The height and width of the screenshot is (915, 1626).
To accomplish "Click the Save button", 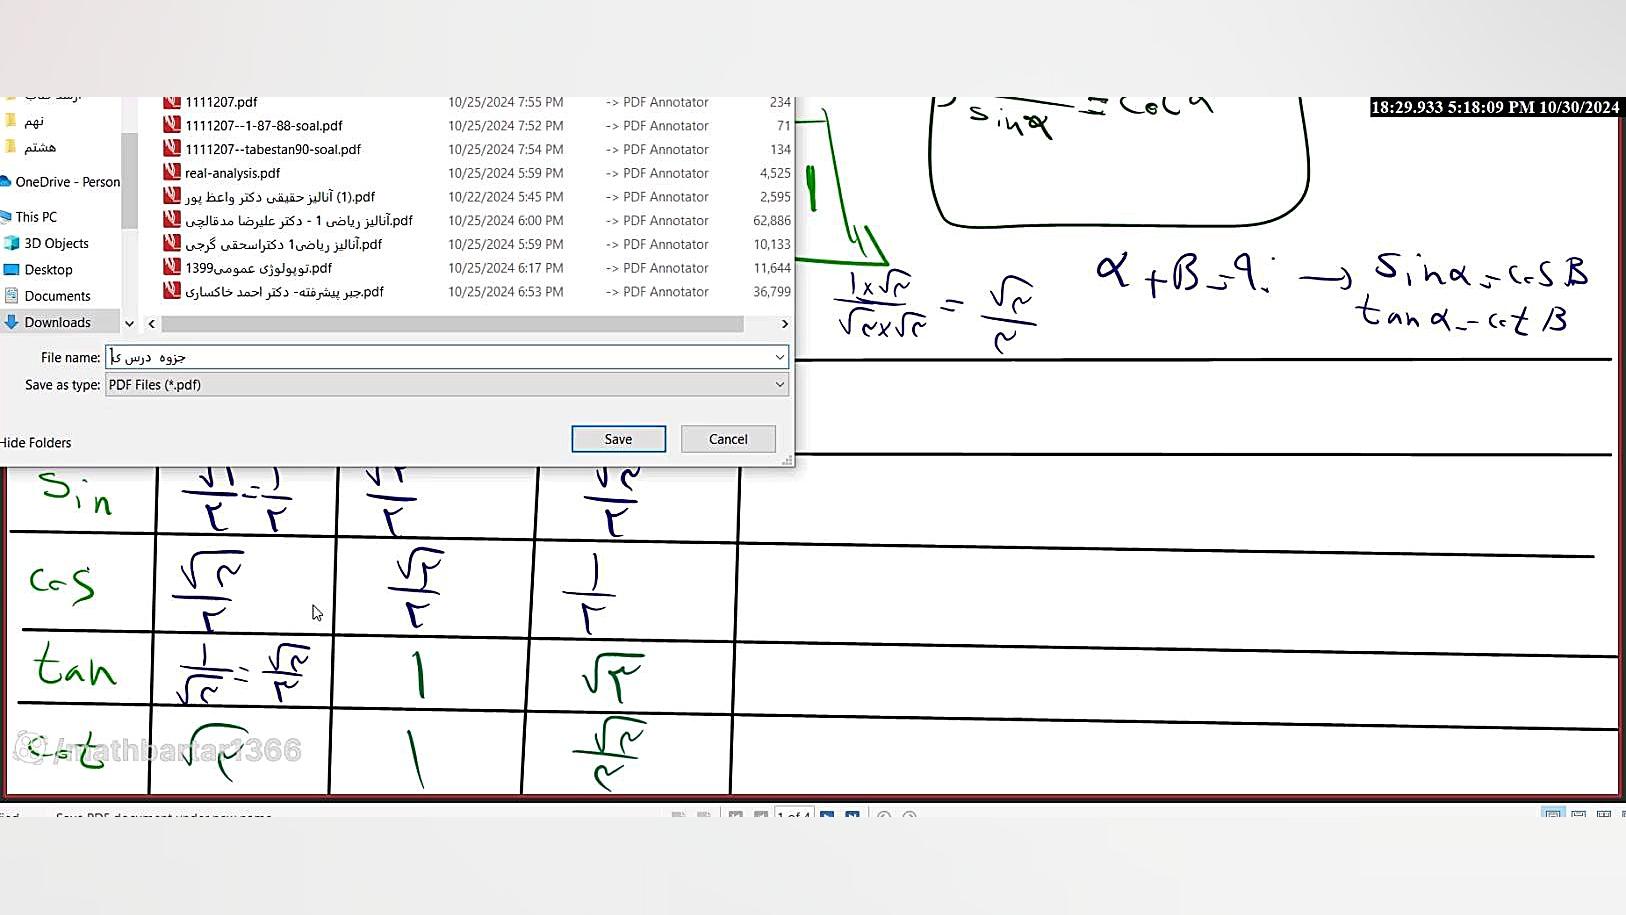I will pos(619,439).
